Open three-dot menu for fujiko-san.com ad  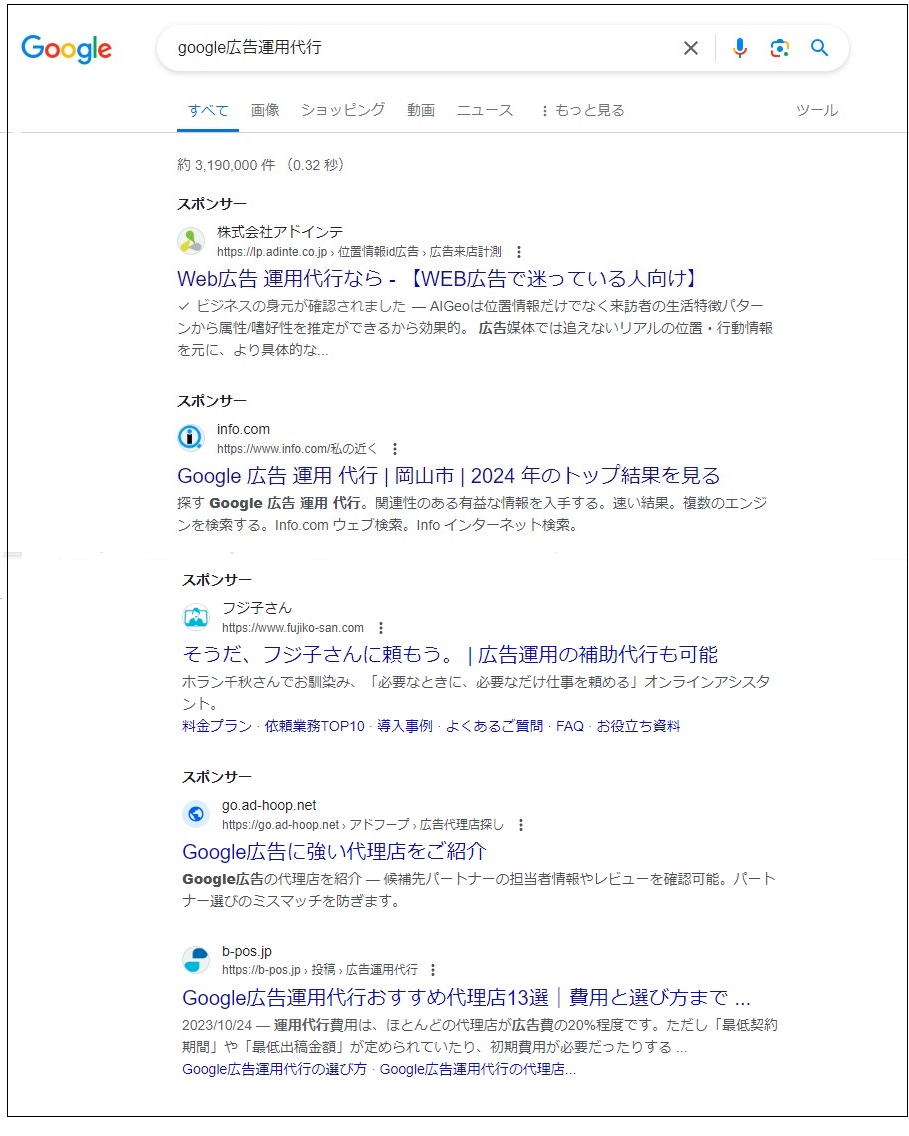click(381, 627)
